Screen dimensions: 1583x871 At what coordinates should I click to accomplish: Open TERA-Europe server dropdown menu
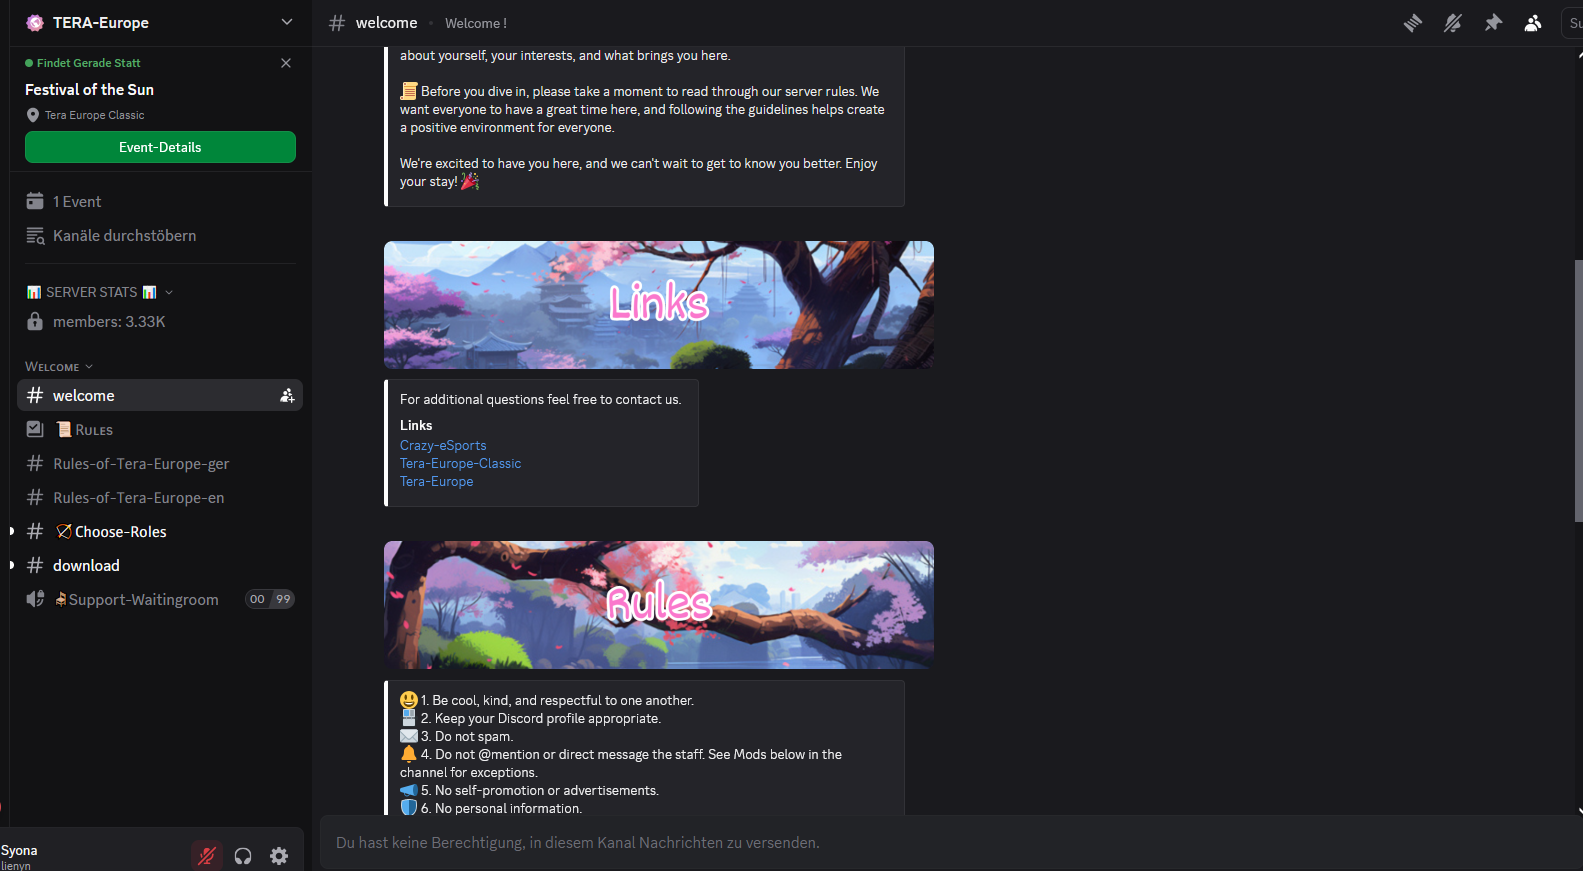[x=160, y=23]
